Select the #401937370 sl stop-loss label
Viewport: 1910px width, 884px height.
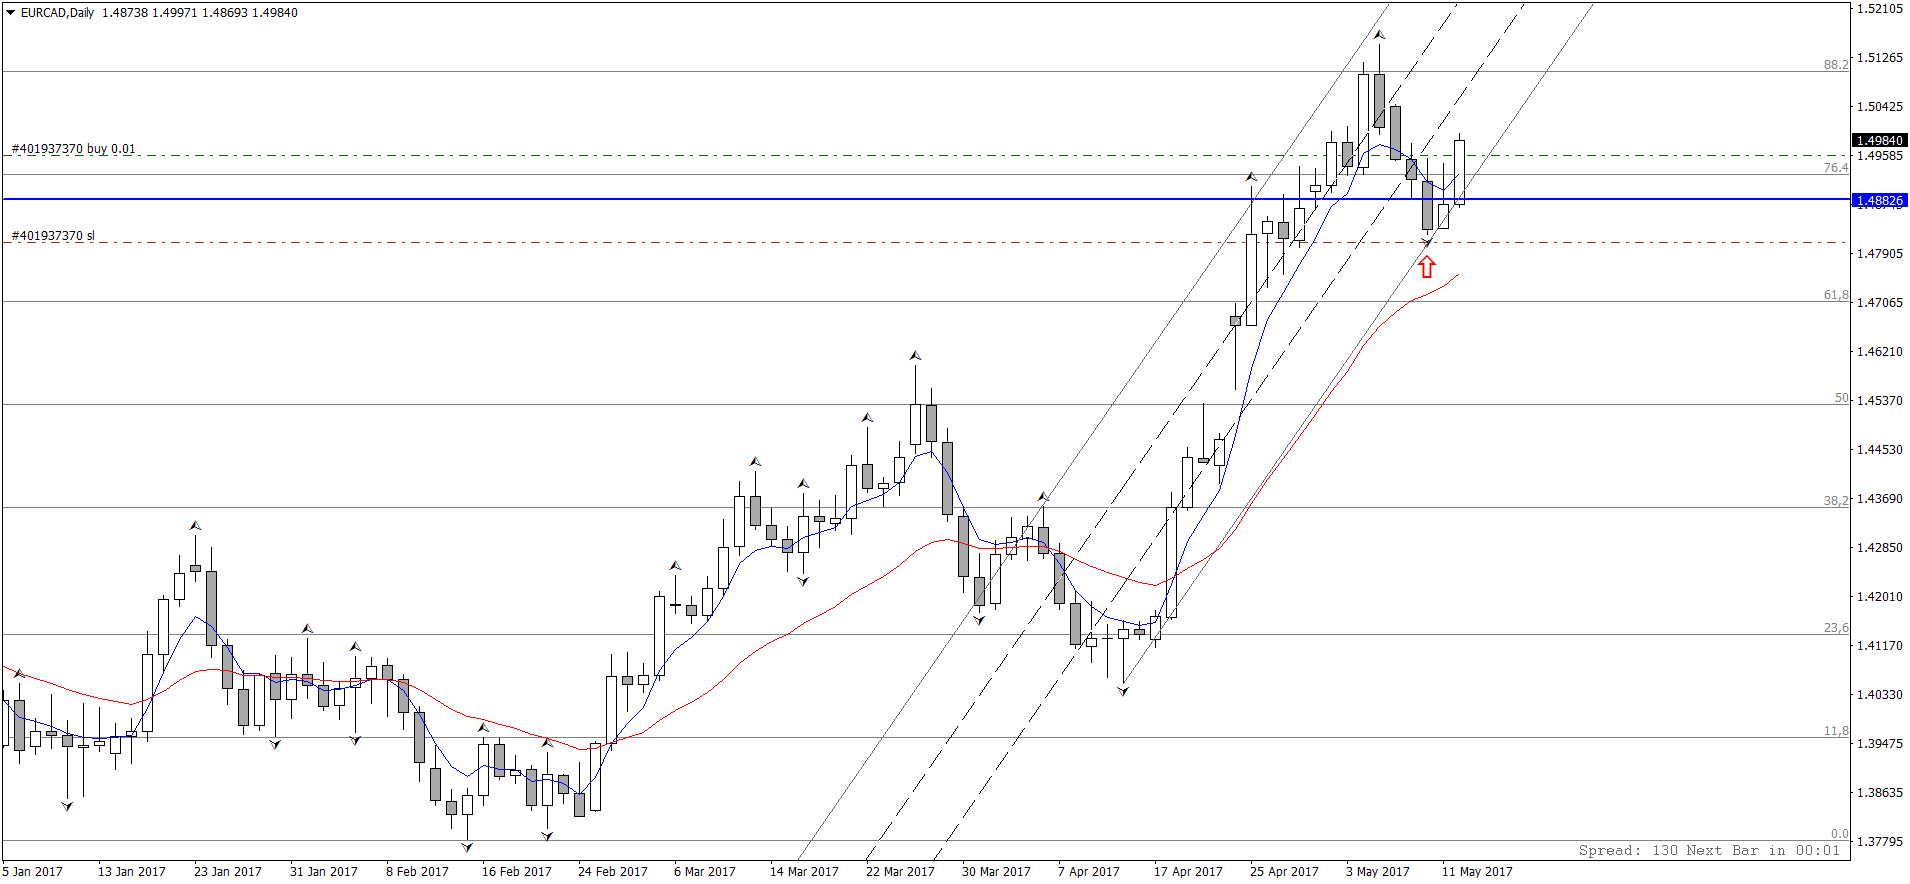click(x=53, y=236)
